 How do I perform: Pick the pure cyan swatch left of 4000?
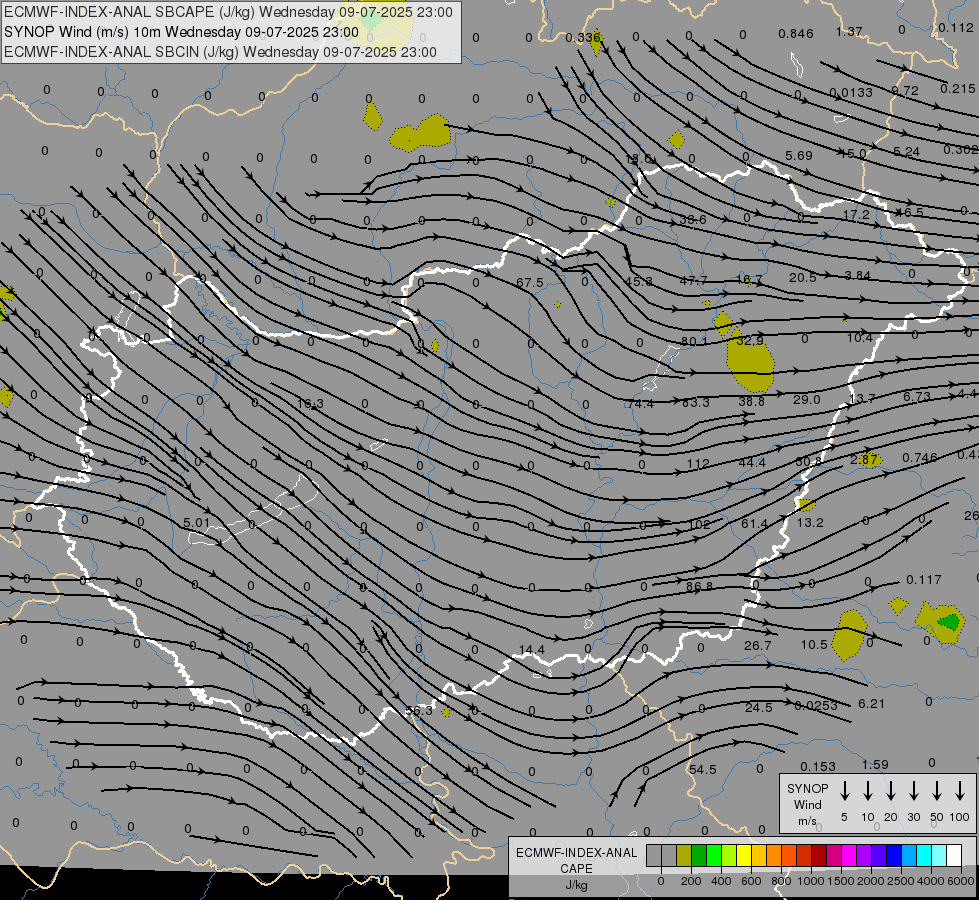click(924, 855)
